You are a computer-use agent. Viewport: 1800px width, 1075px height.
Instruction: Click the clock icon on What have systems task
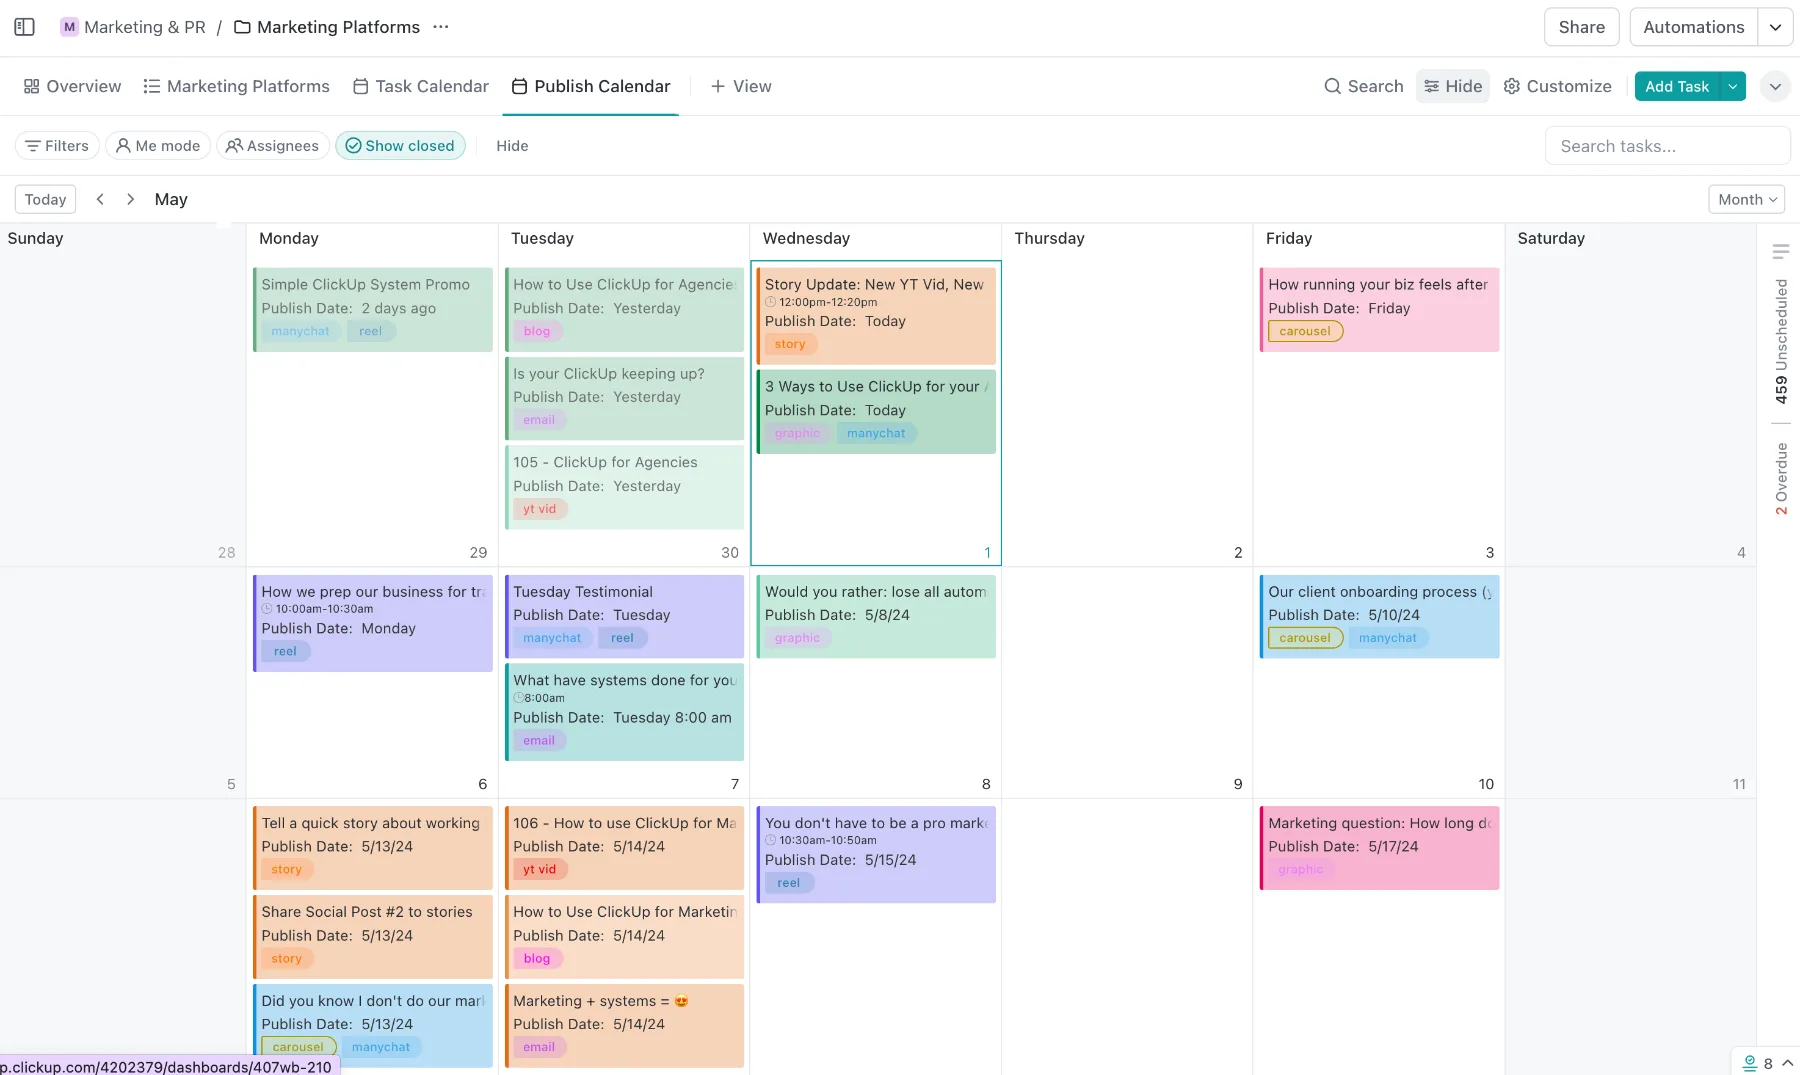[x=519, y=698]
